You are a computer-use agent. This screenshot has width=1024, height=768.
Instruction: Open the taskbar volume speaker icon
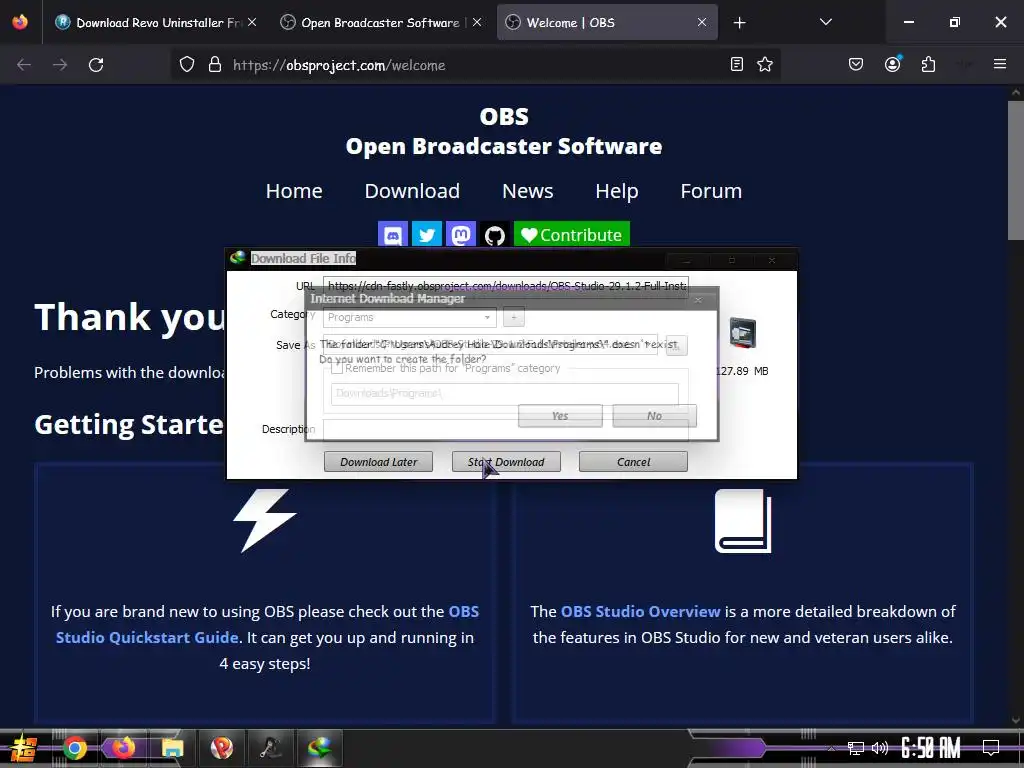pos(880,748)
